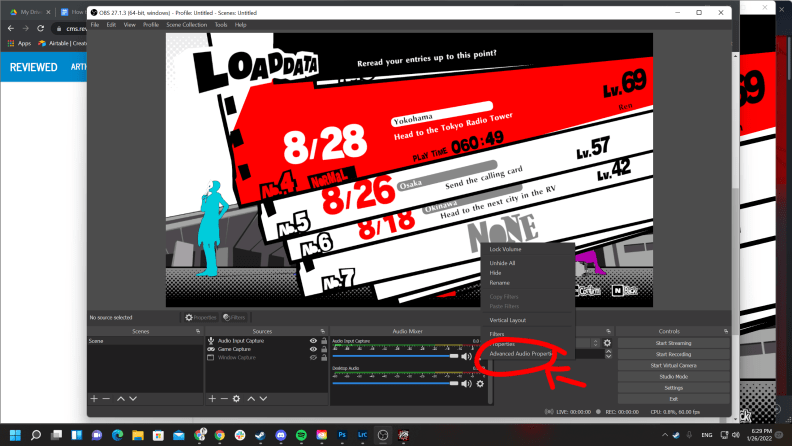Click the Game Capture controller icon
The image size is (792, 446).
(211, 349)
